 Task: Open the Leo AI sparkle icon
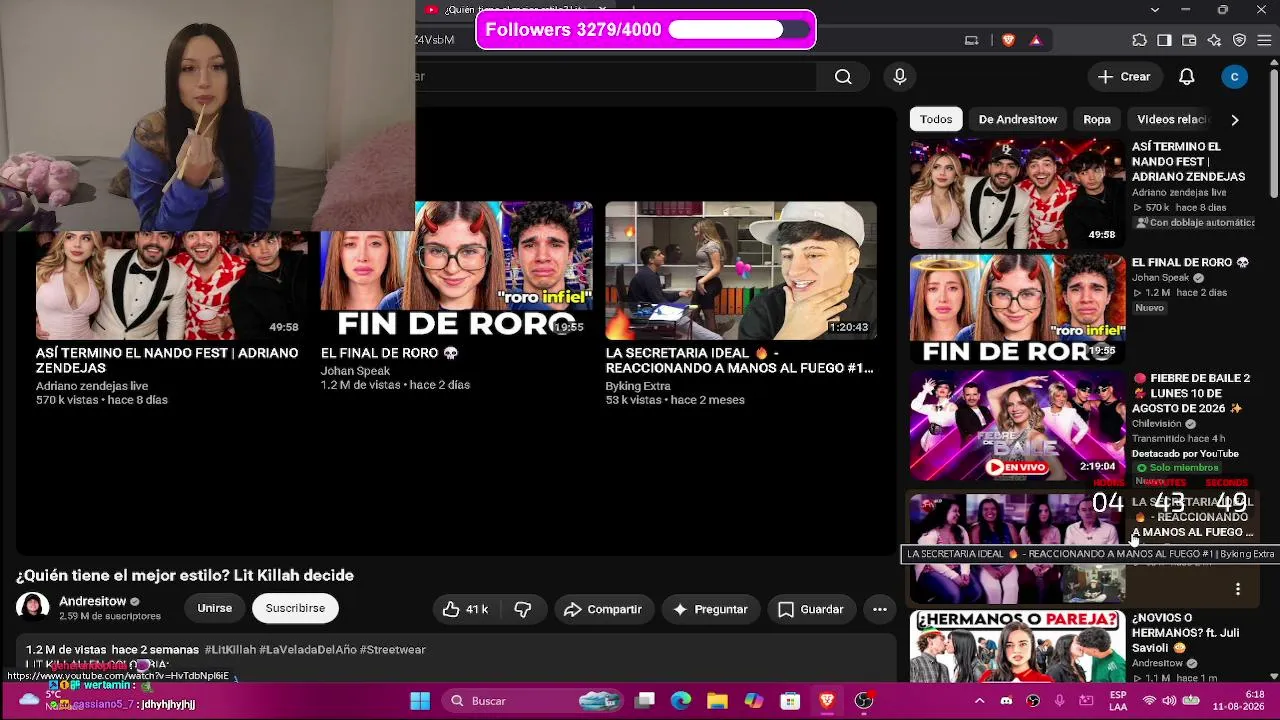tap(1214, 40)
